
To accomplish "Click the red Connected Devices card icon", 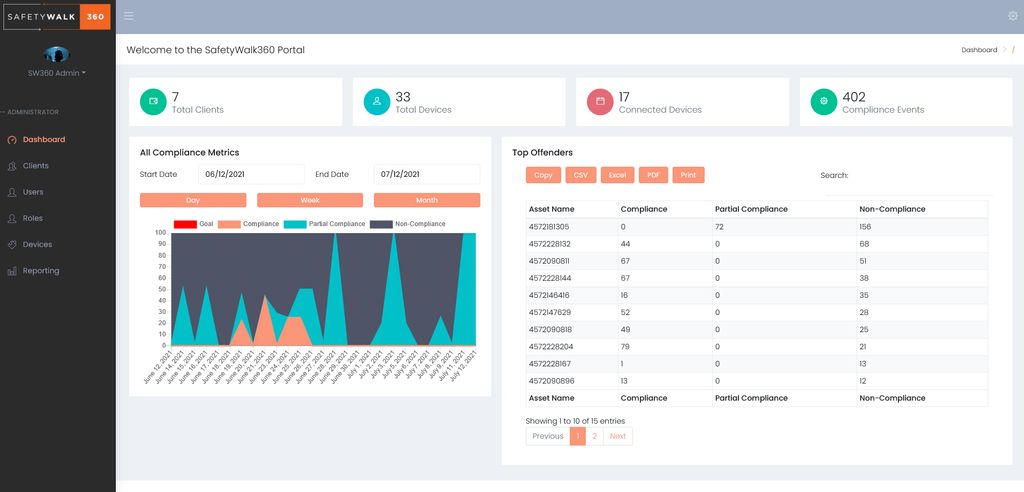I will point(600,102).
